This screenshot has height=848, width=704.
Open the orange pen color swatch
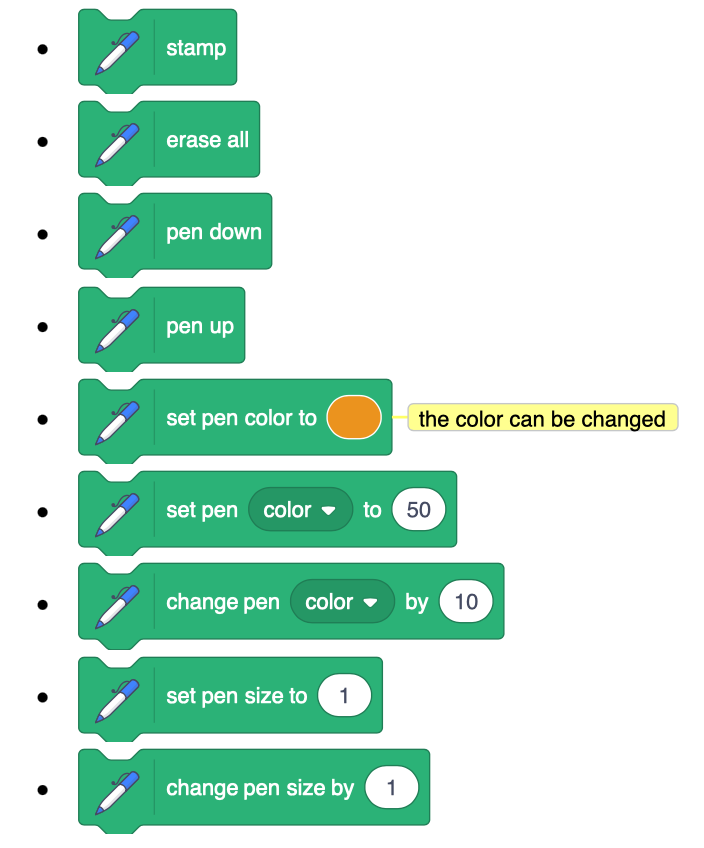pos(354,417)
